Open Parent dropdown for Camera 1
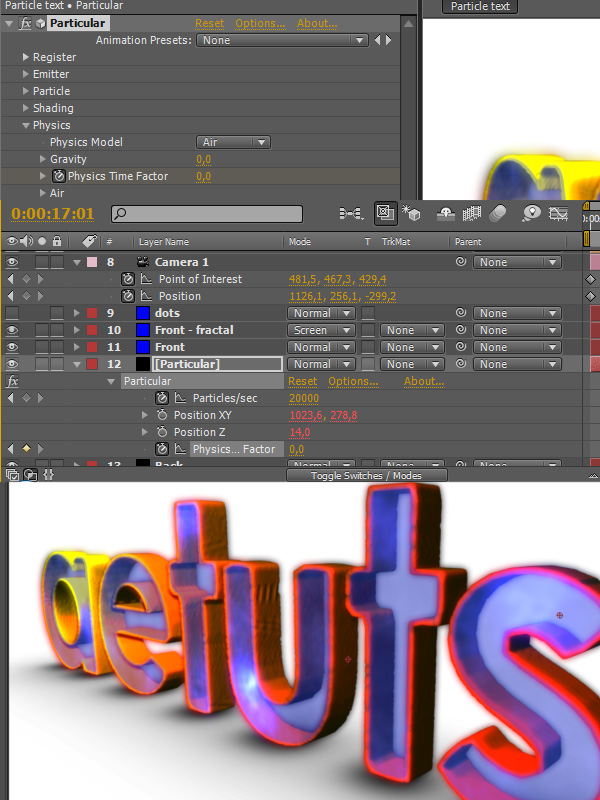This screenshot has width=600, height=800. [x=517, y=262]
